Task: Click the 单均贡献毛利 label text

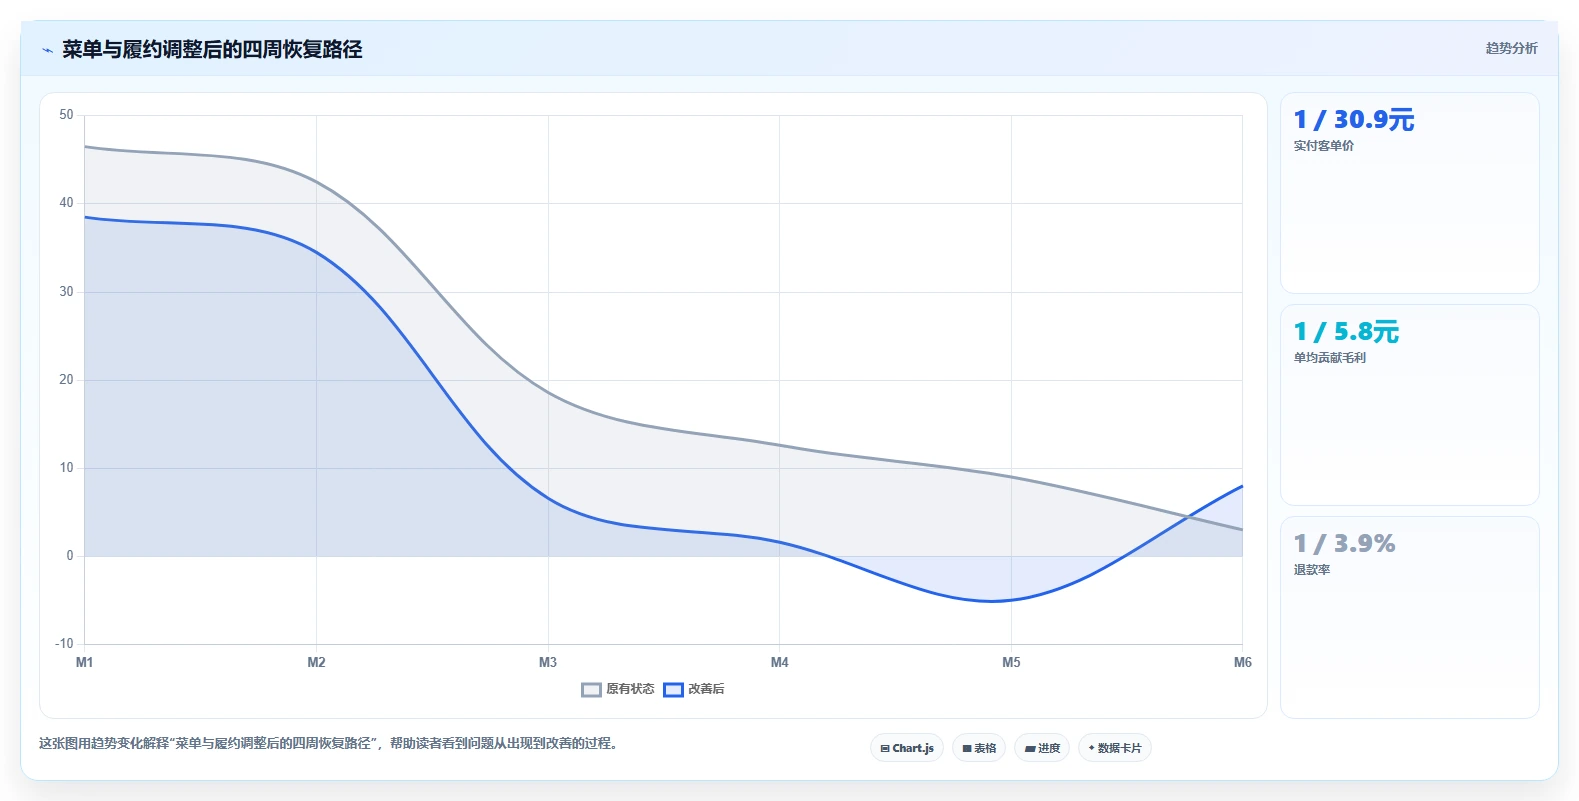Action: point(1330,358)
